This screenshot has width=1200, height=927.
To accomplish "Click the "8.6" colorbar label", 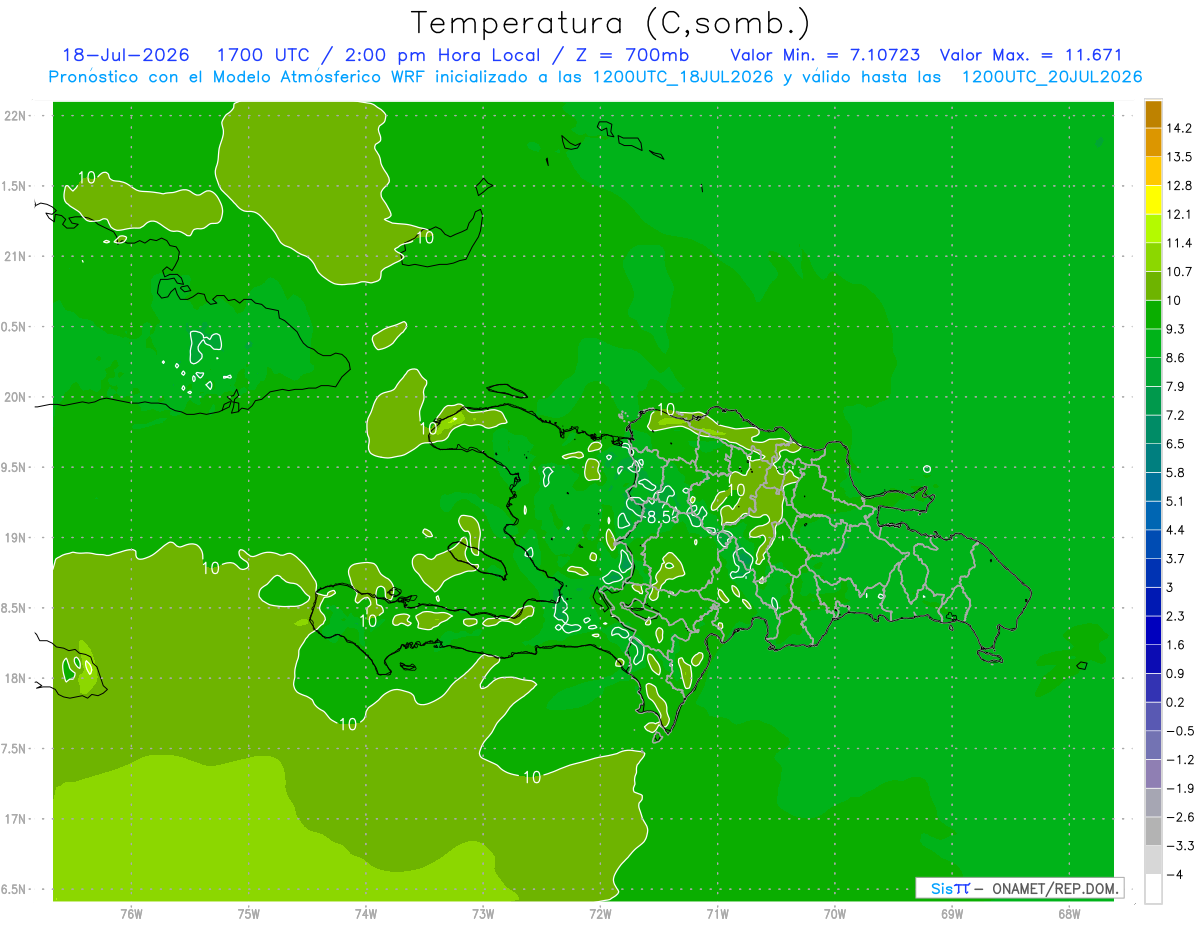I will point(1176,358).
